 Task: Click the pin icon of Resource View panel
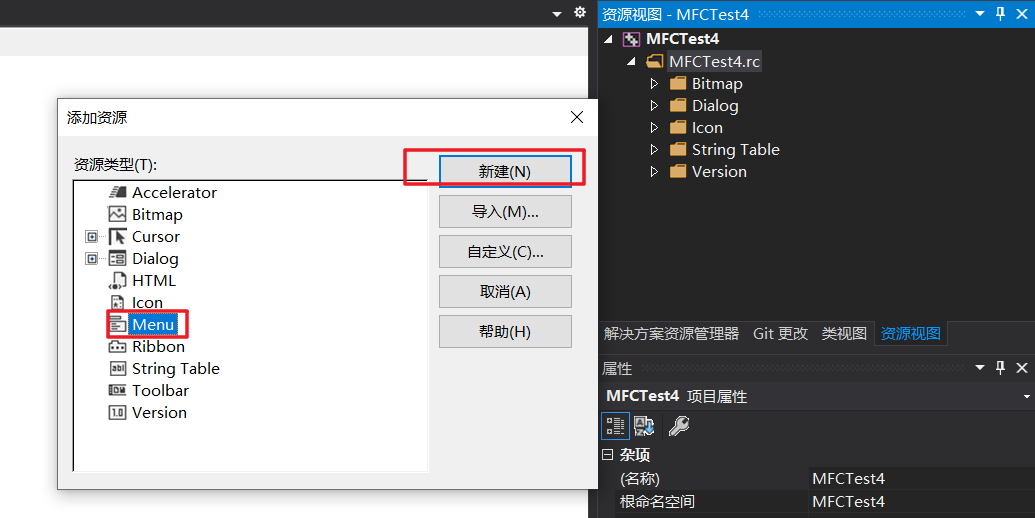[1001, 14]
